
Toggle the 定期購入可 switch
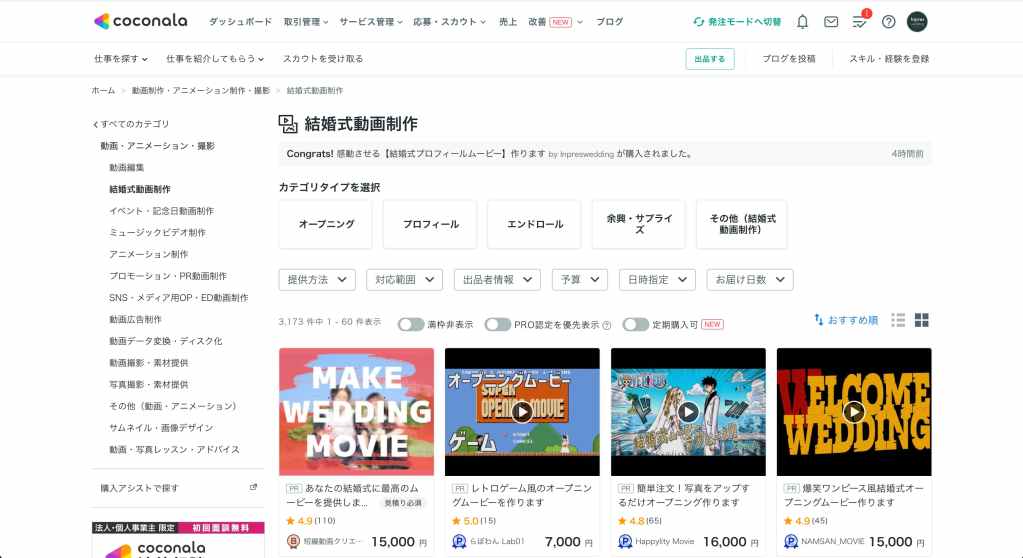click(x=635, y=324)
